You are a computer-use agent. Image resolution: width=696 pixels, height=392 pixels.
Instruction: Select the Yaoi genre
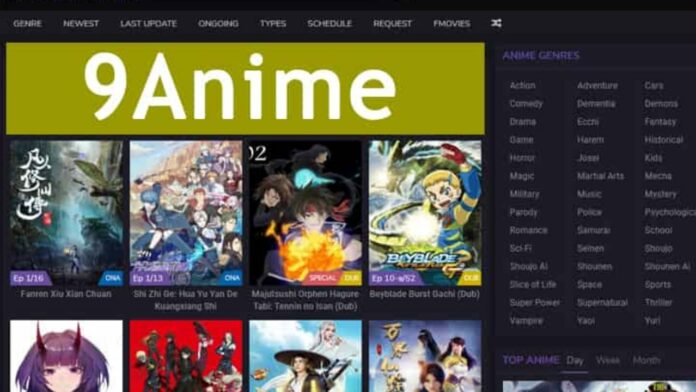click(x=586, y=321)
